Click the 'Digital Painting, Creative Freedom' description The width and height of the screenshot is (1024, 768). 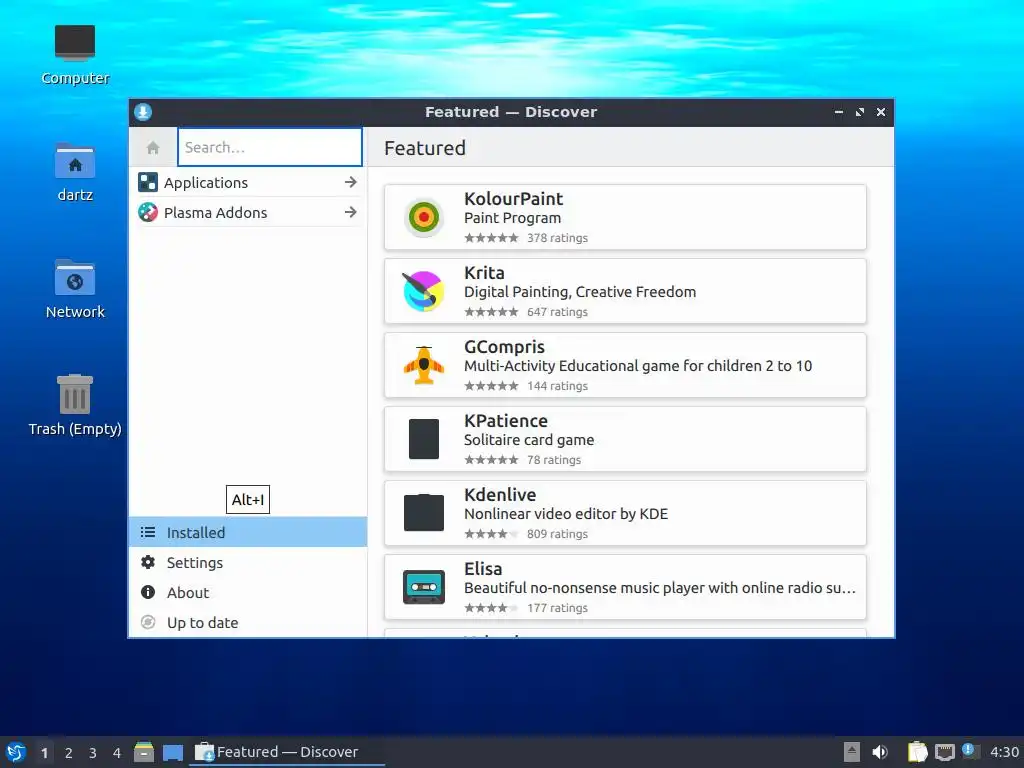point(580,292)
